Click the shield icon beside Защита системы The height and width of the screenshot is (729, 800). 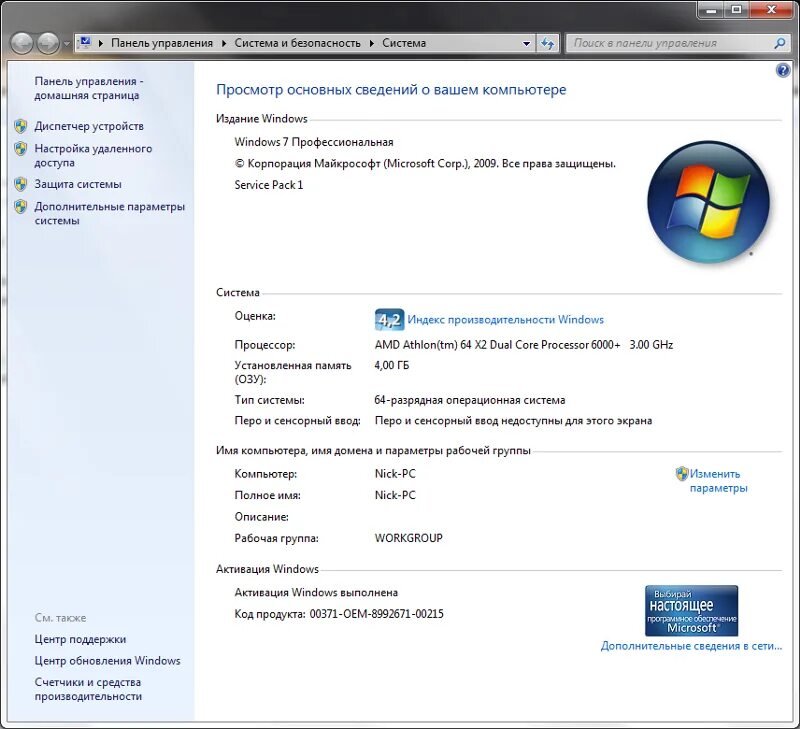coord(21,184)
